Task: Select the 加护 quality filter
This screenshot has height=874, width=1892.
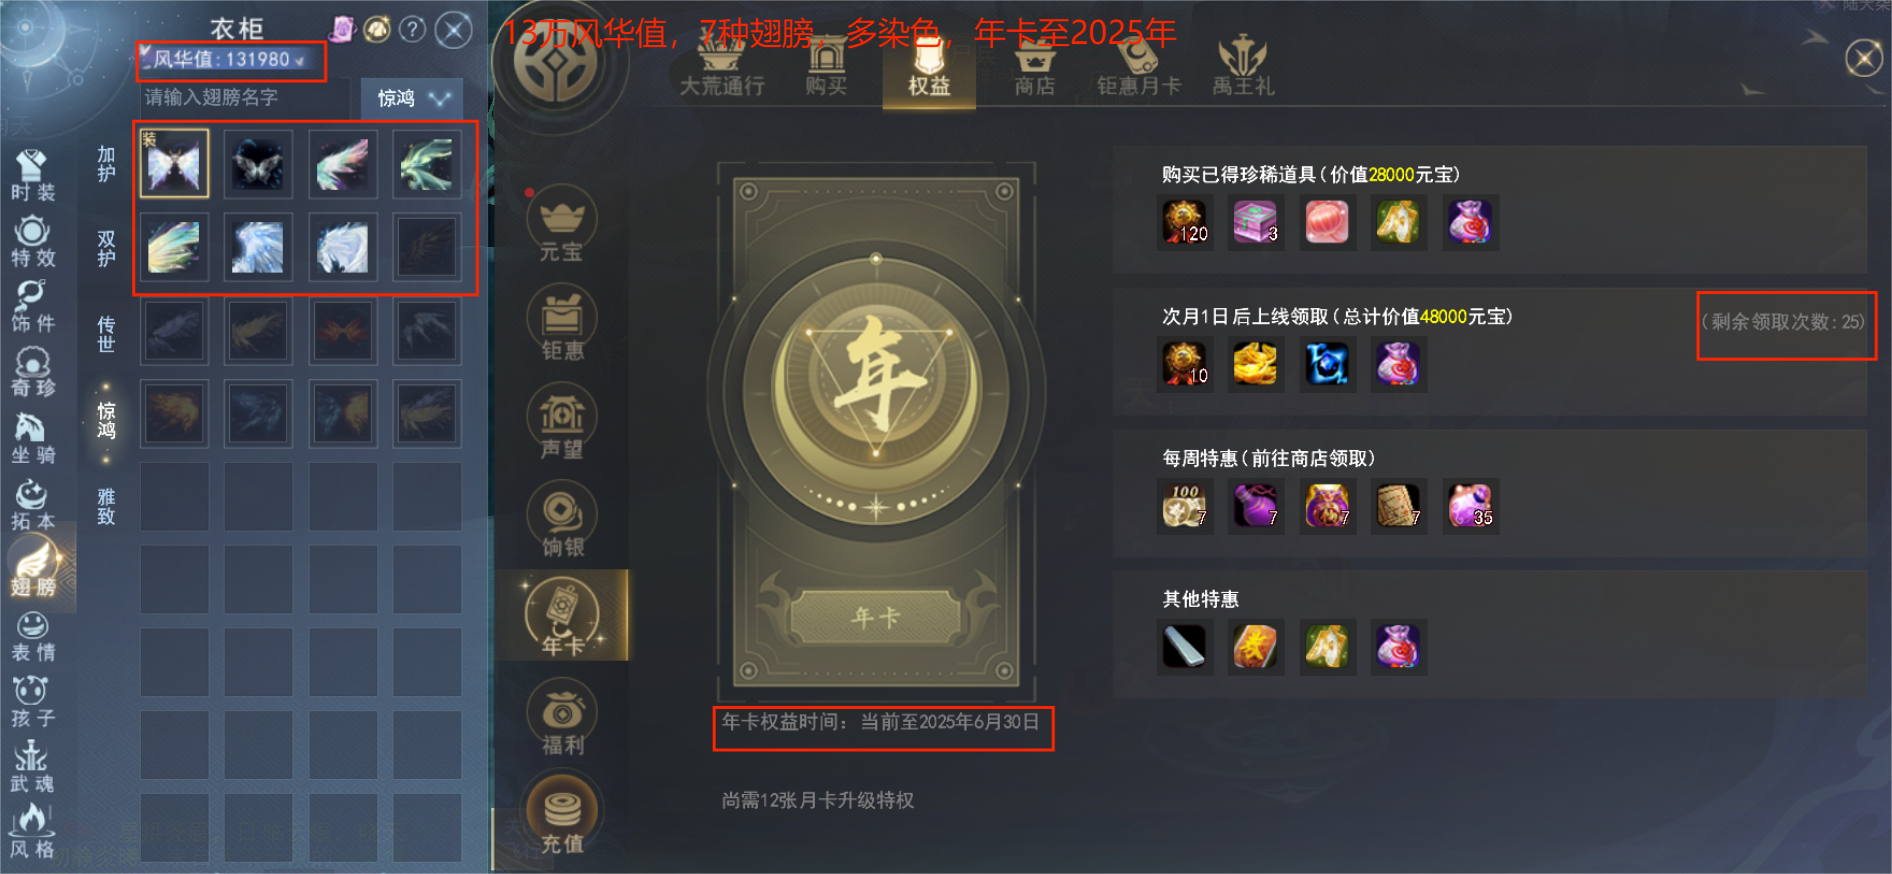Action: [106, 164]
